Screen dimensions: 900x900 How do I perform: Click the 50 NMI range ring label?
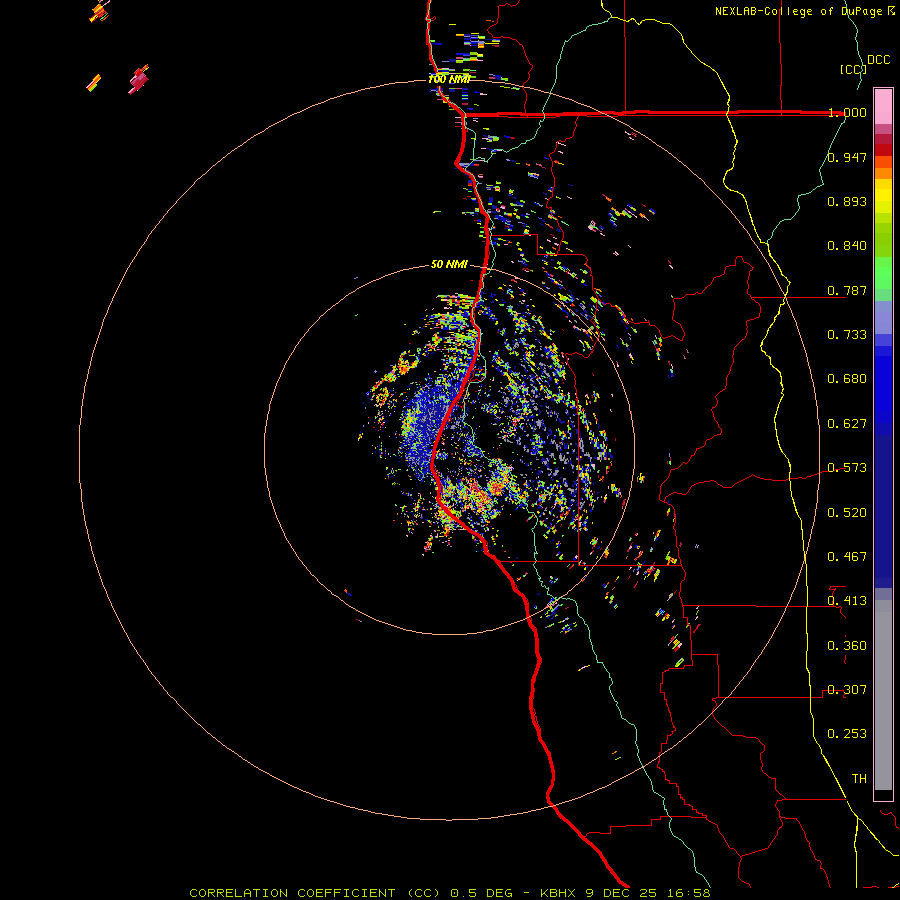[x=449, y=264]
